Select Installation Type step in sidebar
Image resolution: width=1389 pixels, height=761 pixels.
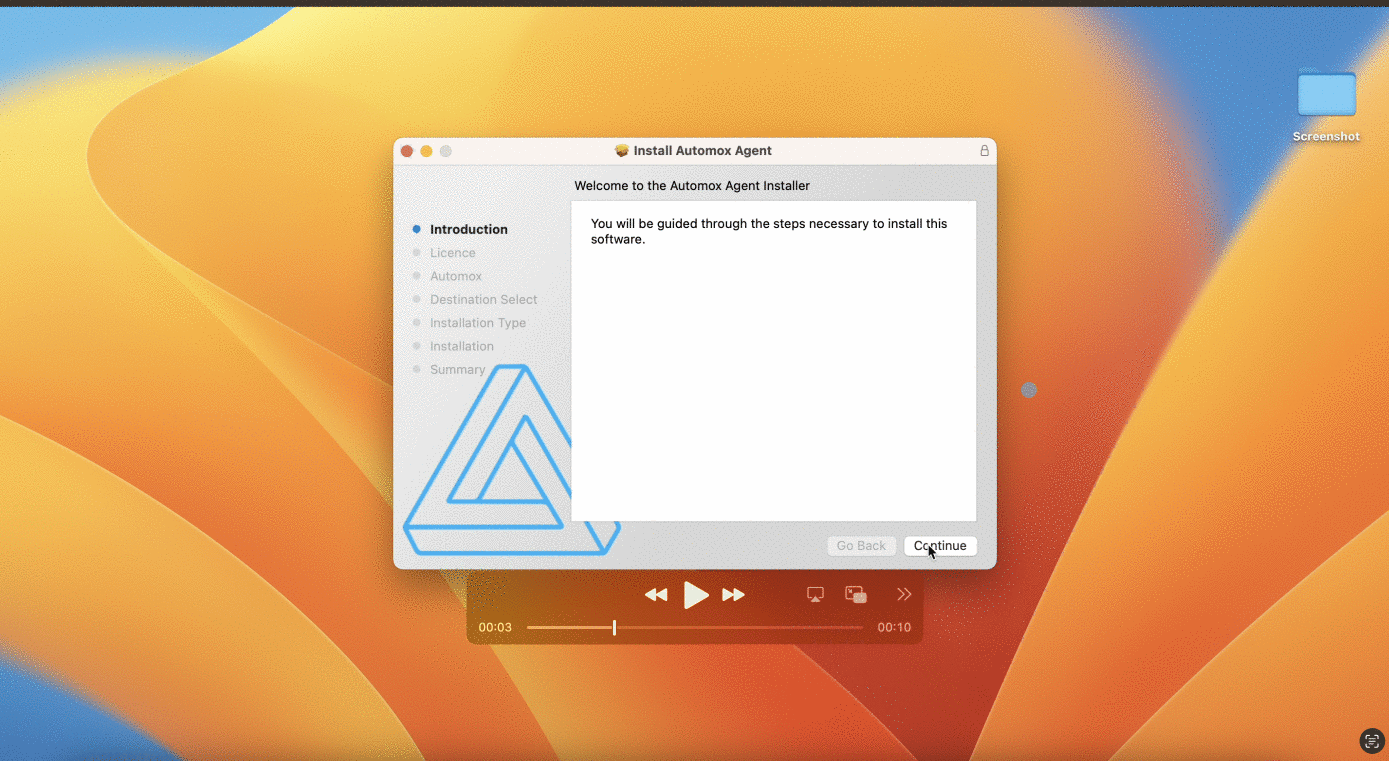click(x=478, y=323)
